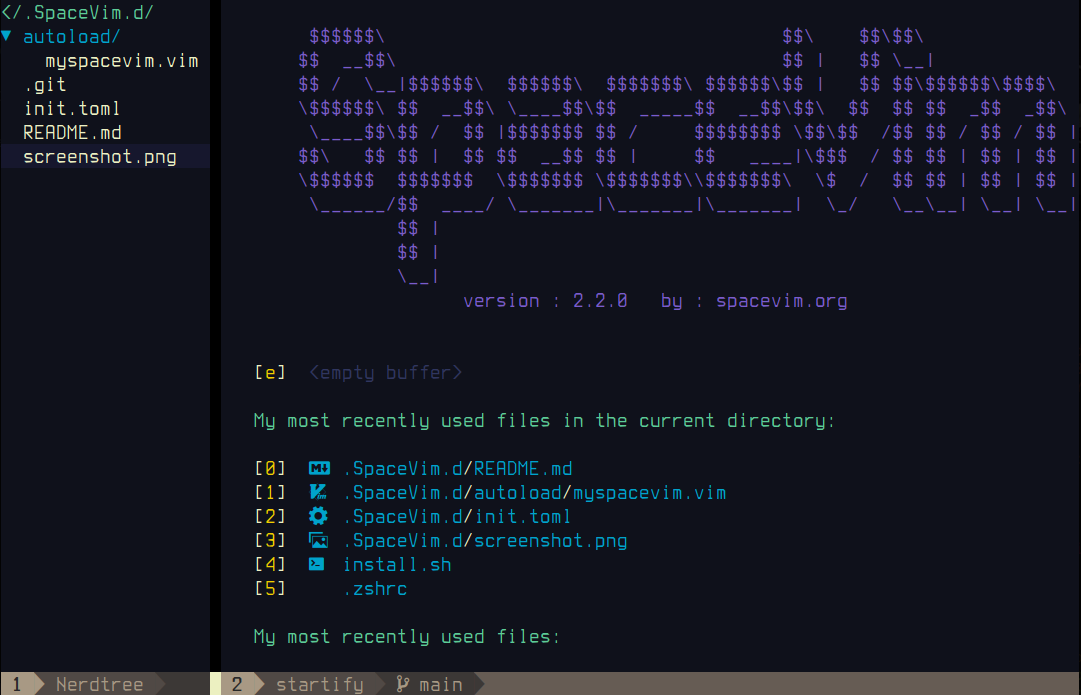Click the [5] shortcut index
The height and width of the screenshot is (695, 1081).
click(x=270, y=589)
